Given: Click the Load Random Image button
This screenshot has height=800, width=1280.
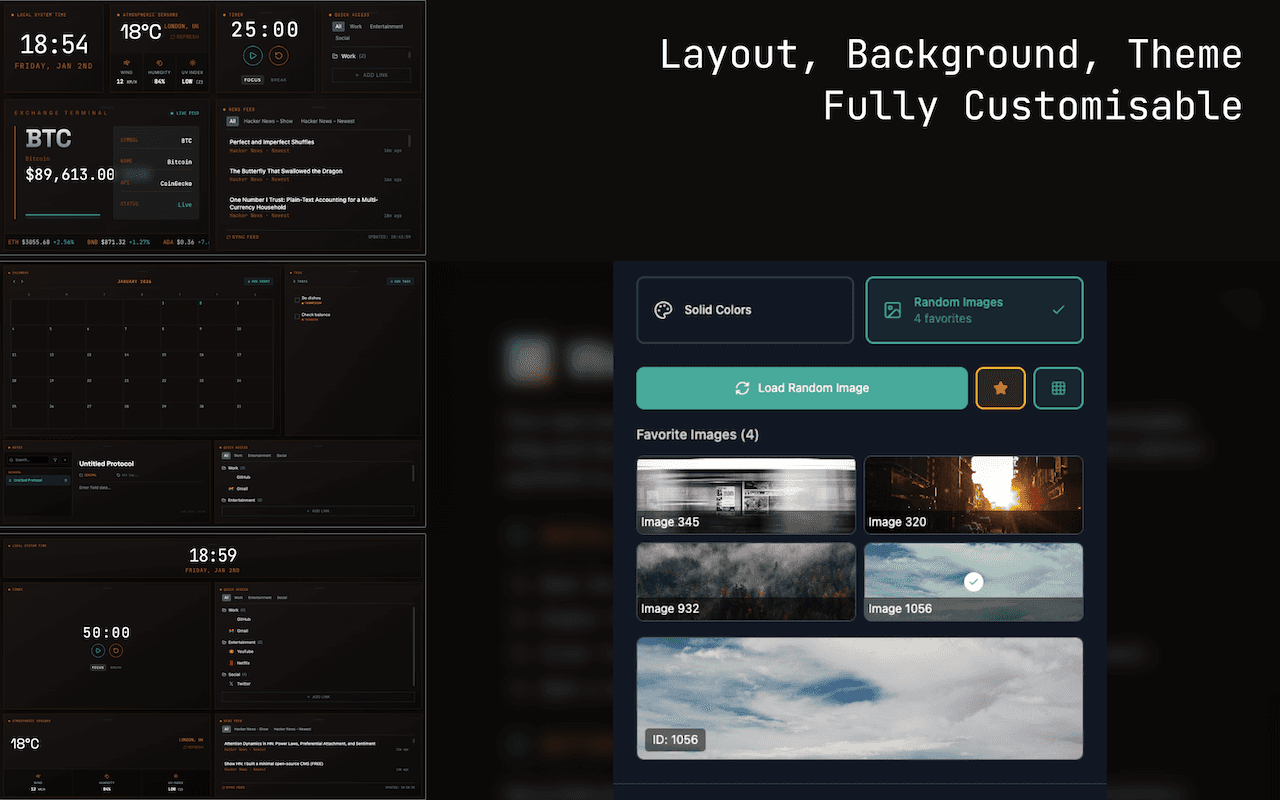Looking at the screenshot, I should (x=802, y=388).
